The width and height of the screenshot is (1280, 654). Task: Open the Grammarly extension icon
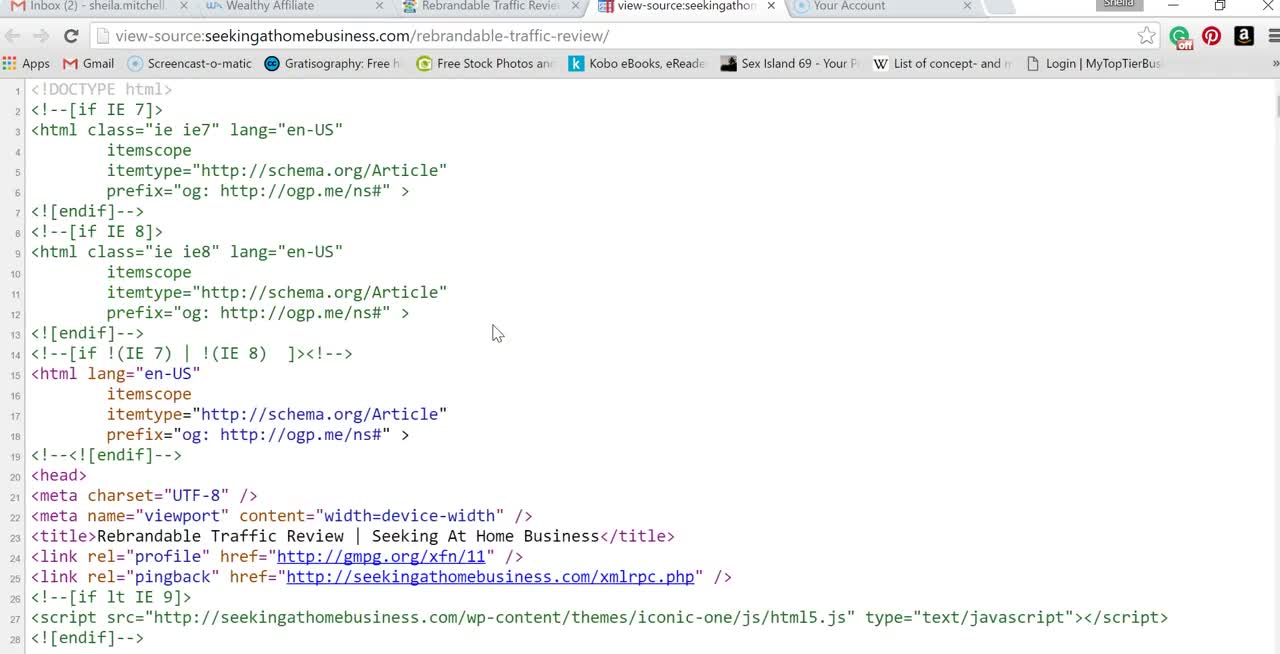tap(1180, 37)
